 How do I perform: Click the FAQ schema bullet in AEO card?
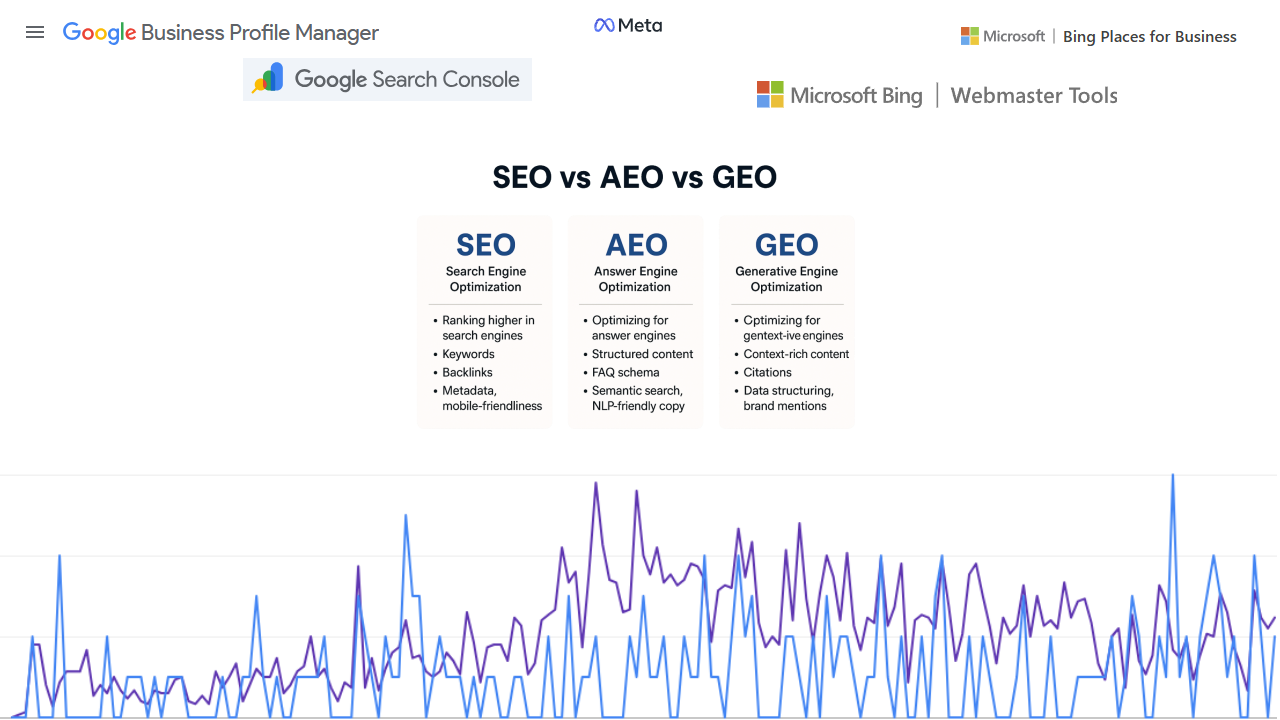(x=625, y=372)
